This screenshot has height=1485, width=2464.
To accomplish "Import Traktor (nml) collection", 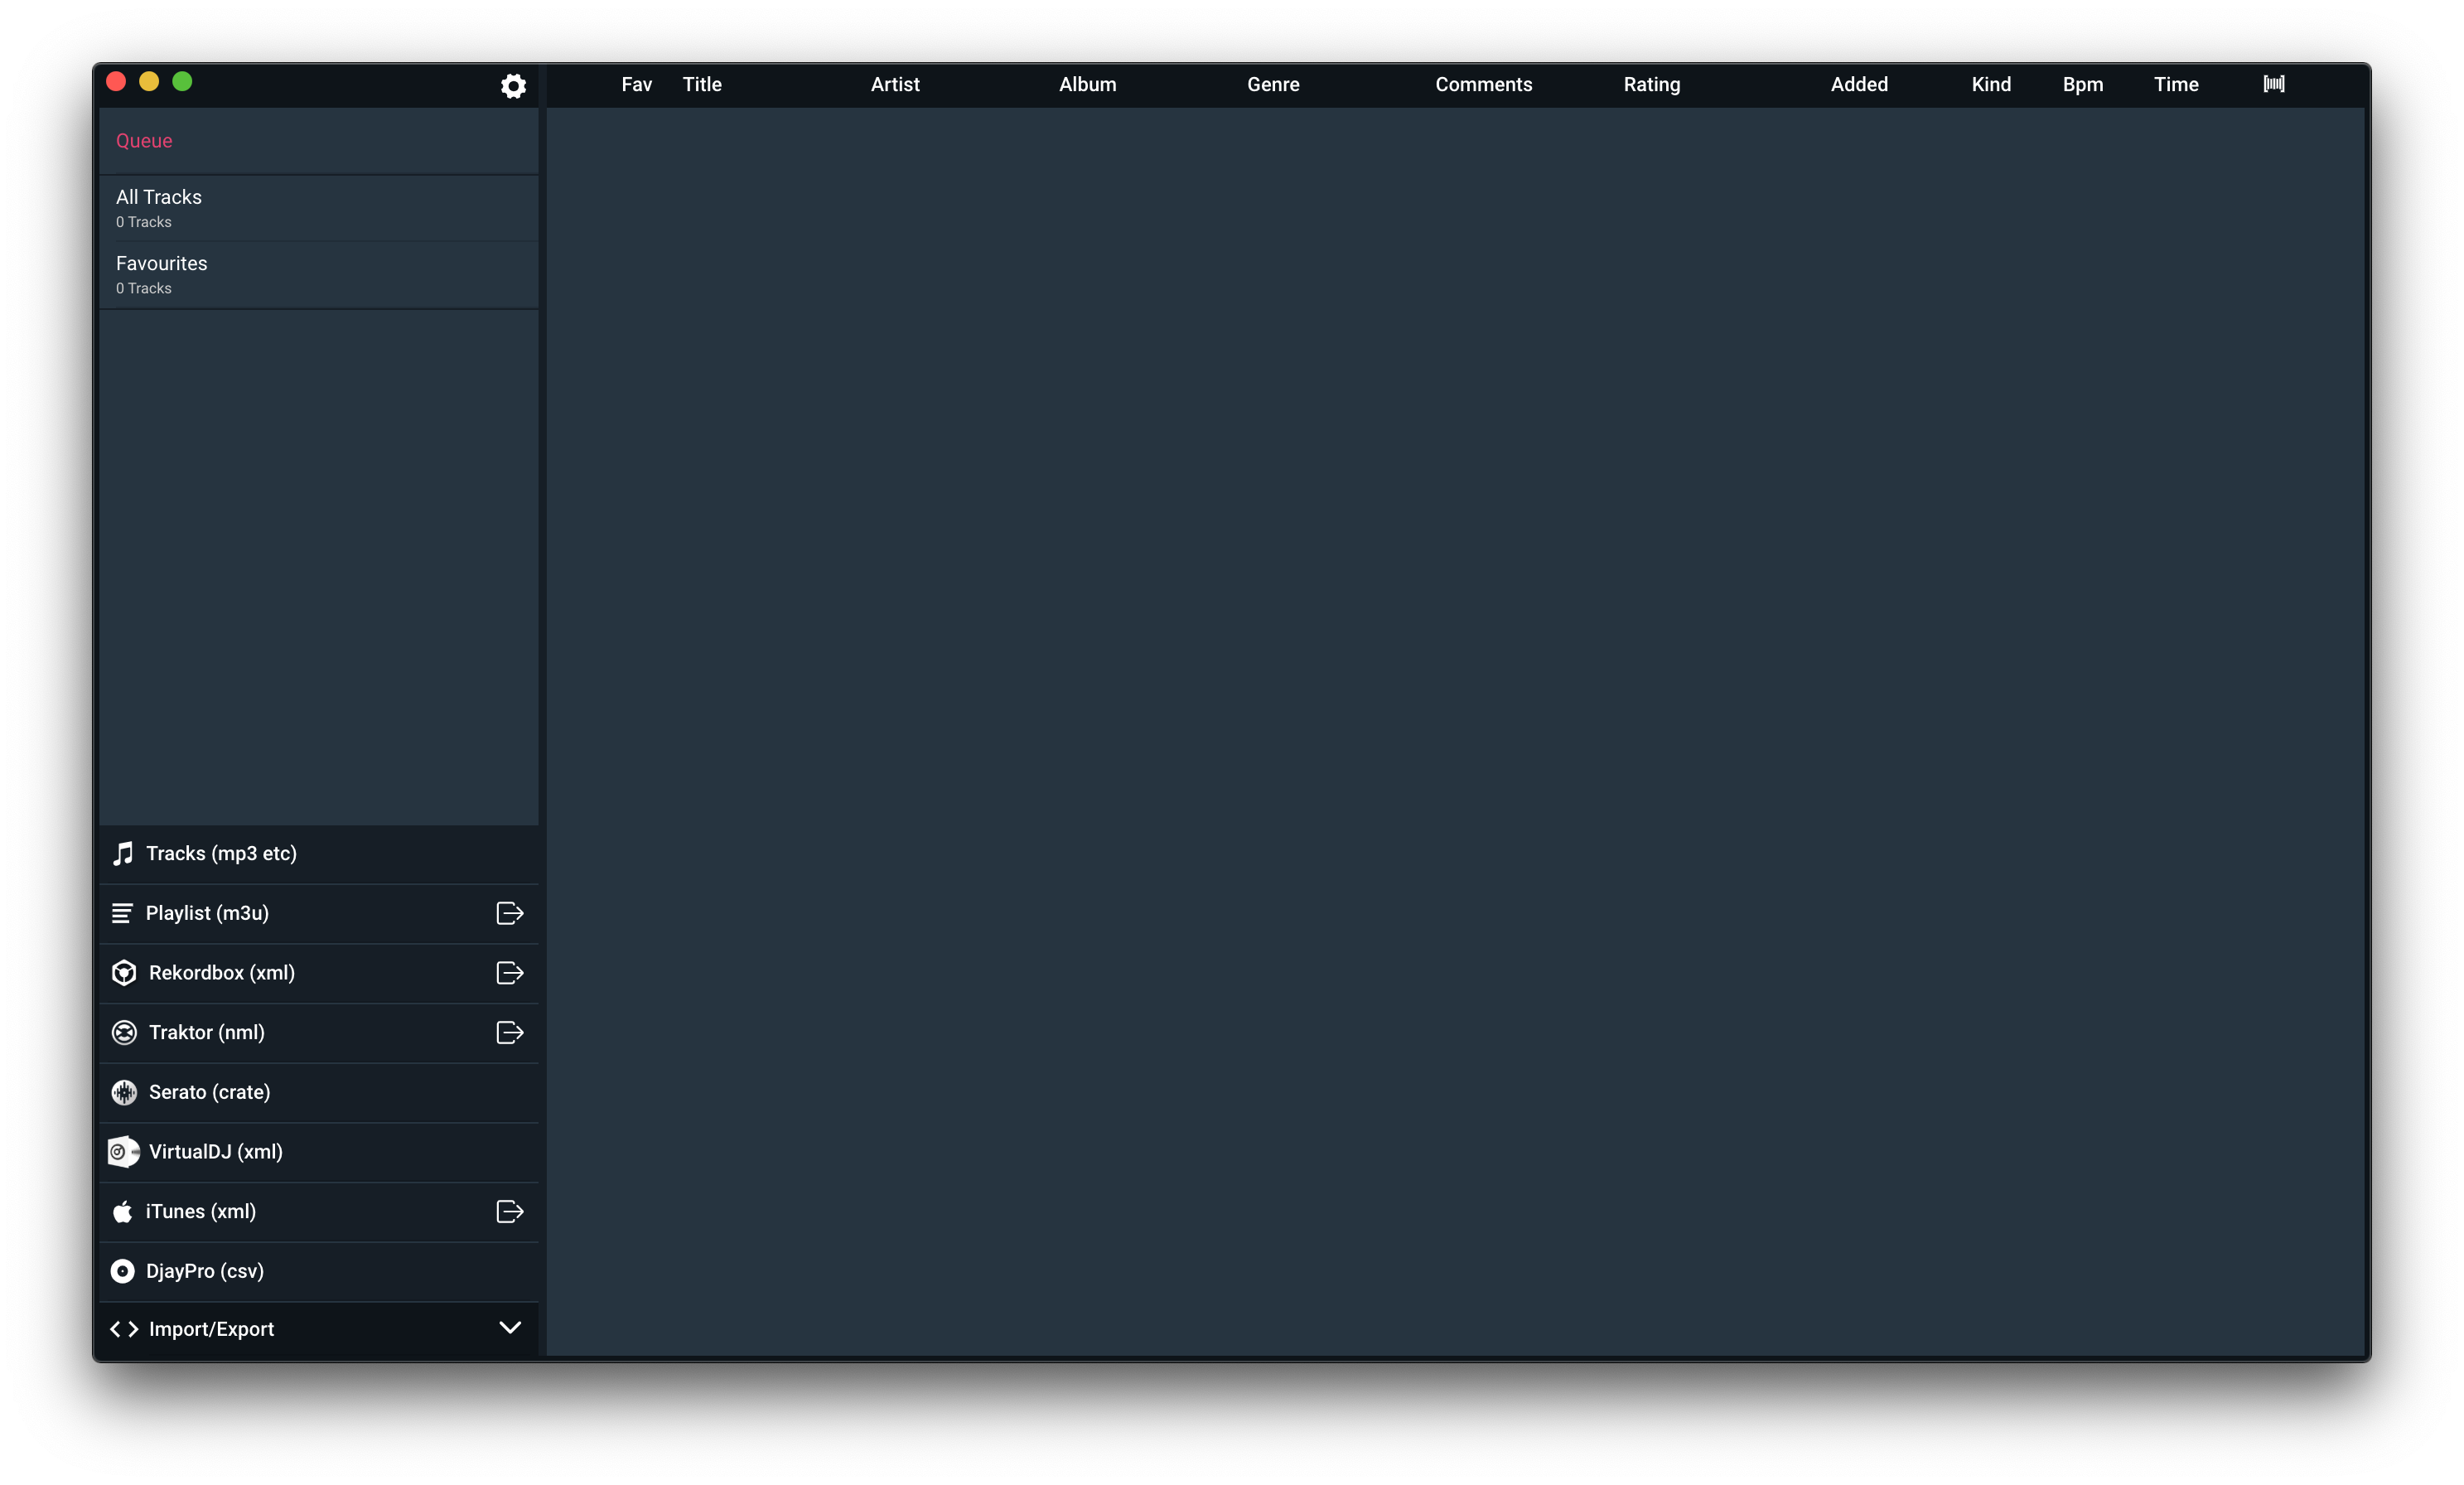I will coord(207,1032).
